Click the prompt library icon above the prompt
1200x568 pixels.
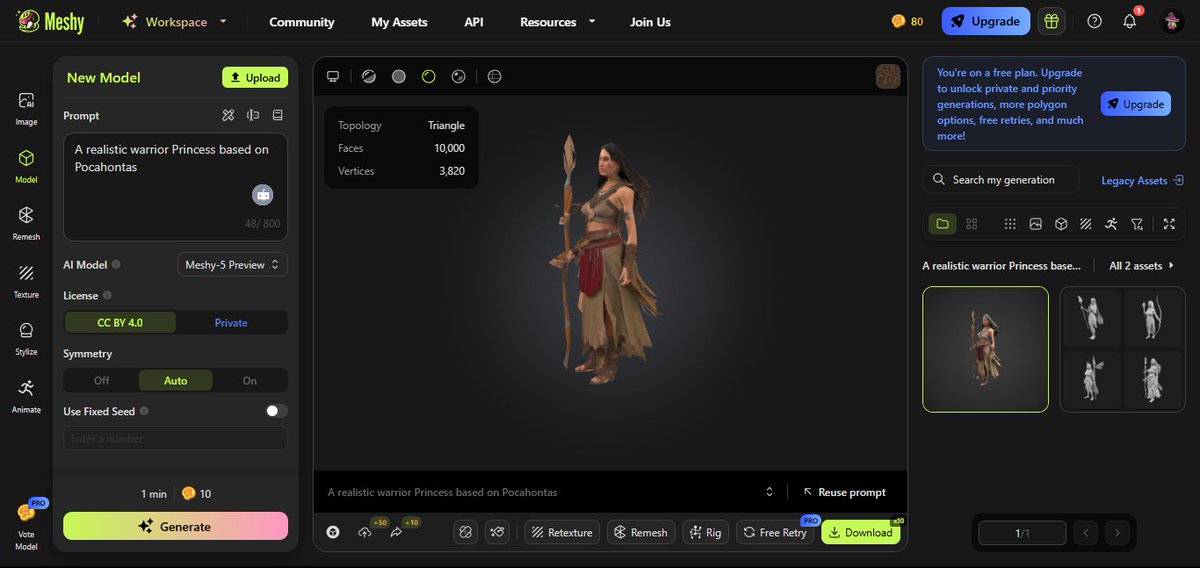pos(278,115)
